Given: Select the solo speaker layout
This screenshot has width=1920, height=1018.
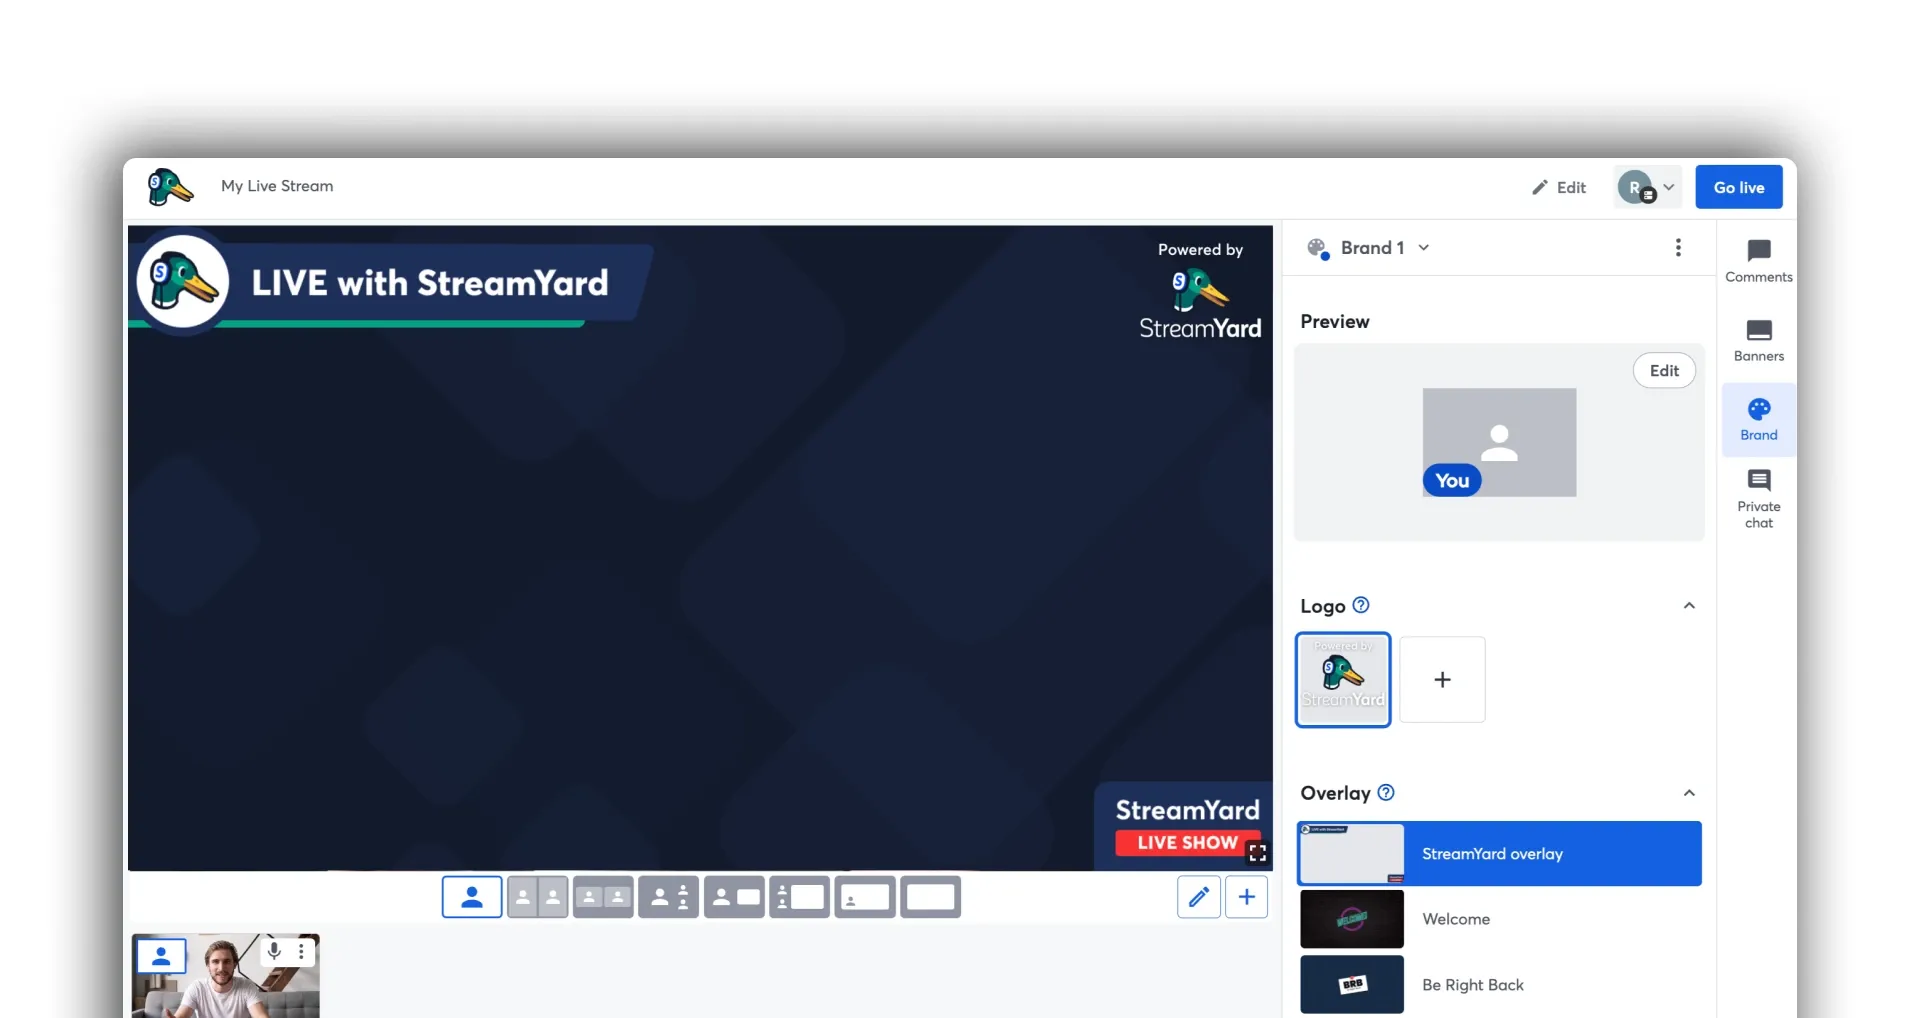Looking at the screenshot, I should (x=471, y=897).
